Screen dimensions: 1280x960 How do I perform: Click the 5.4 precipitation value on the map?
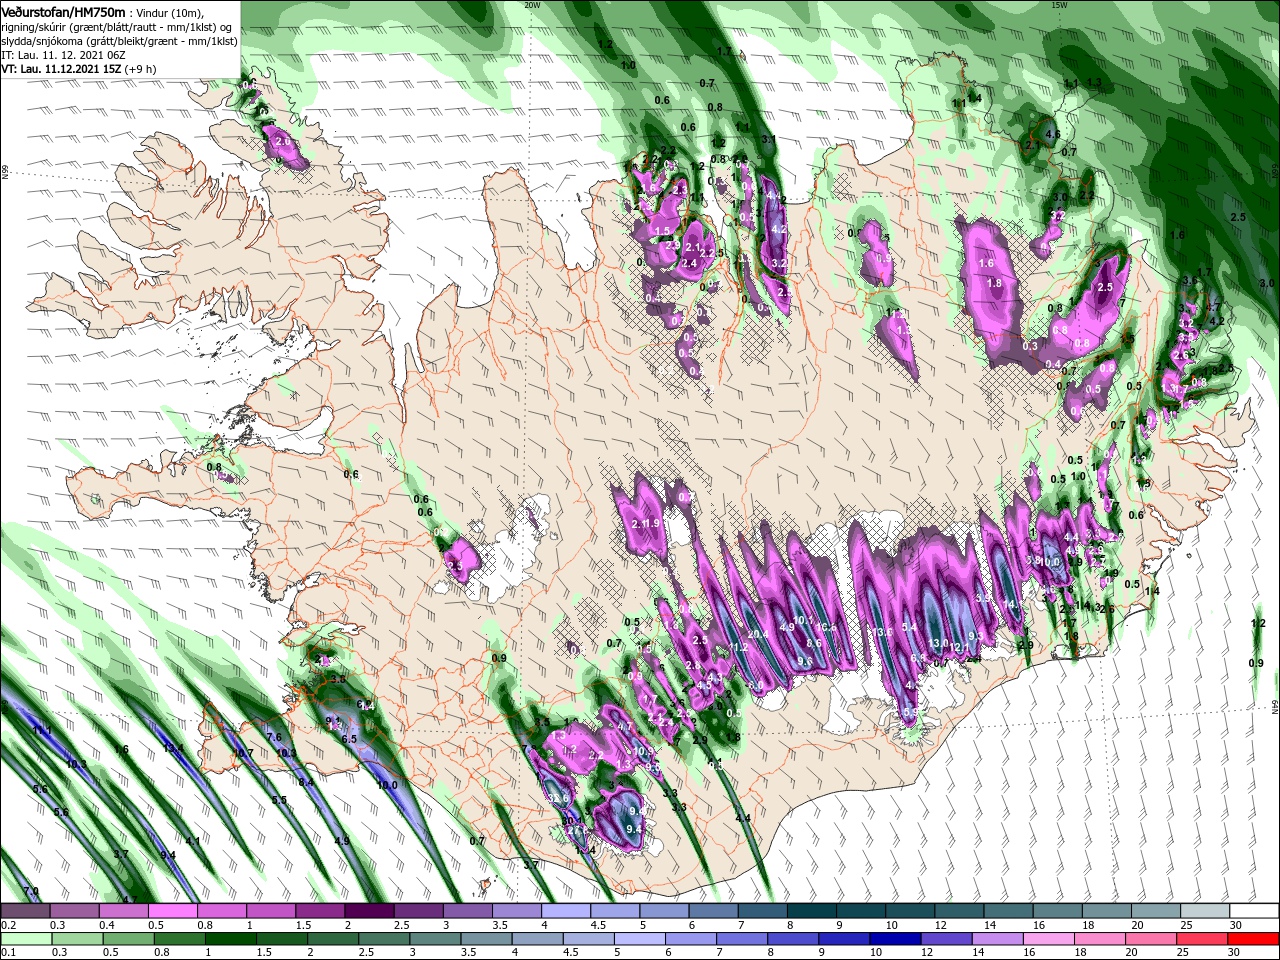pyautogui.click(x=909, y=627)
